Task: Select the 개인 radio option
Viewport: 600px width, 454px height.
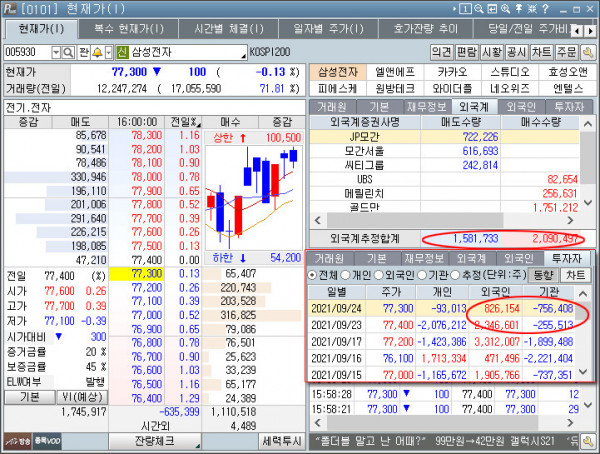Action: 345,275
